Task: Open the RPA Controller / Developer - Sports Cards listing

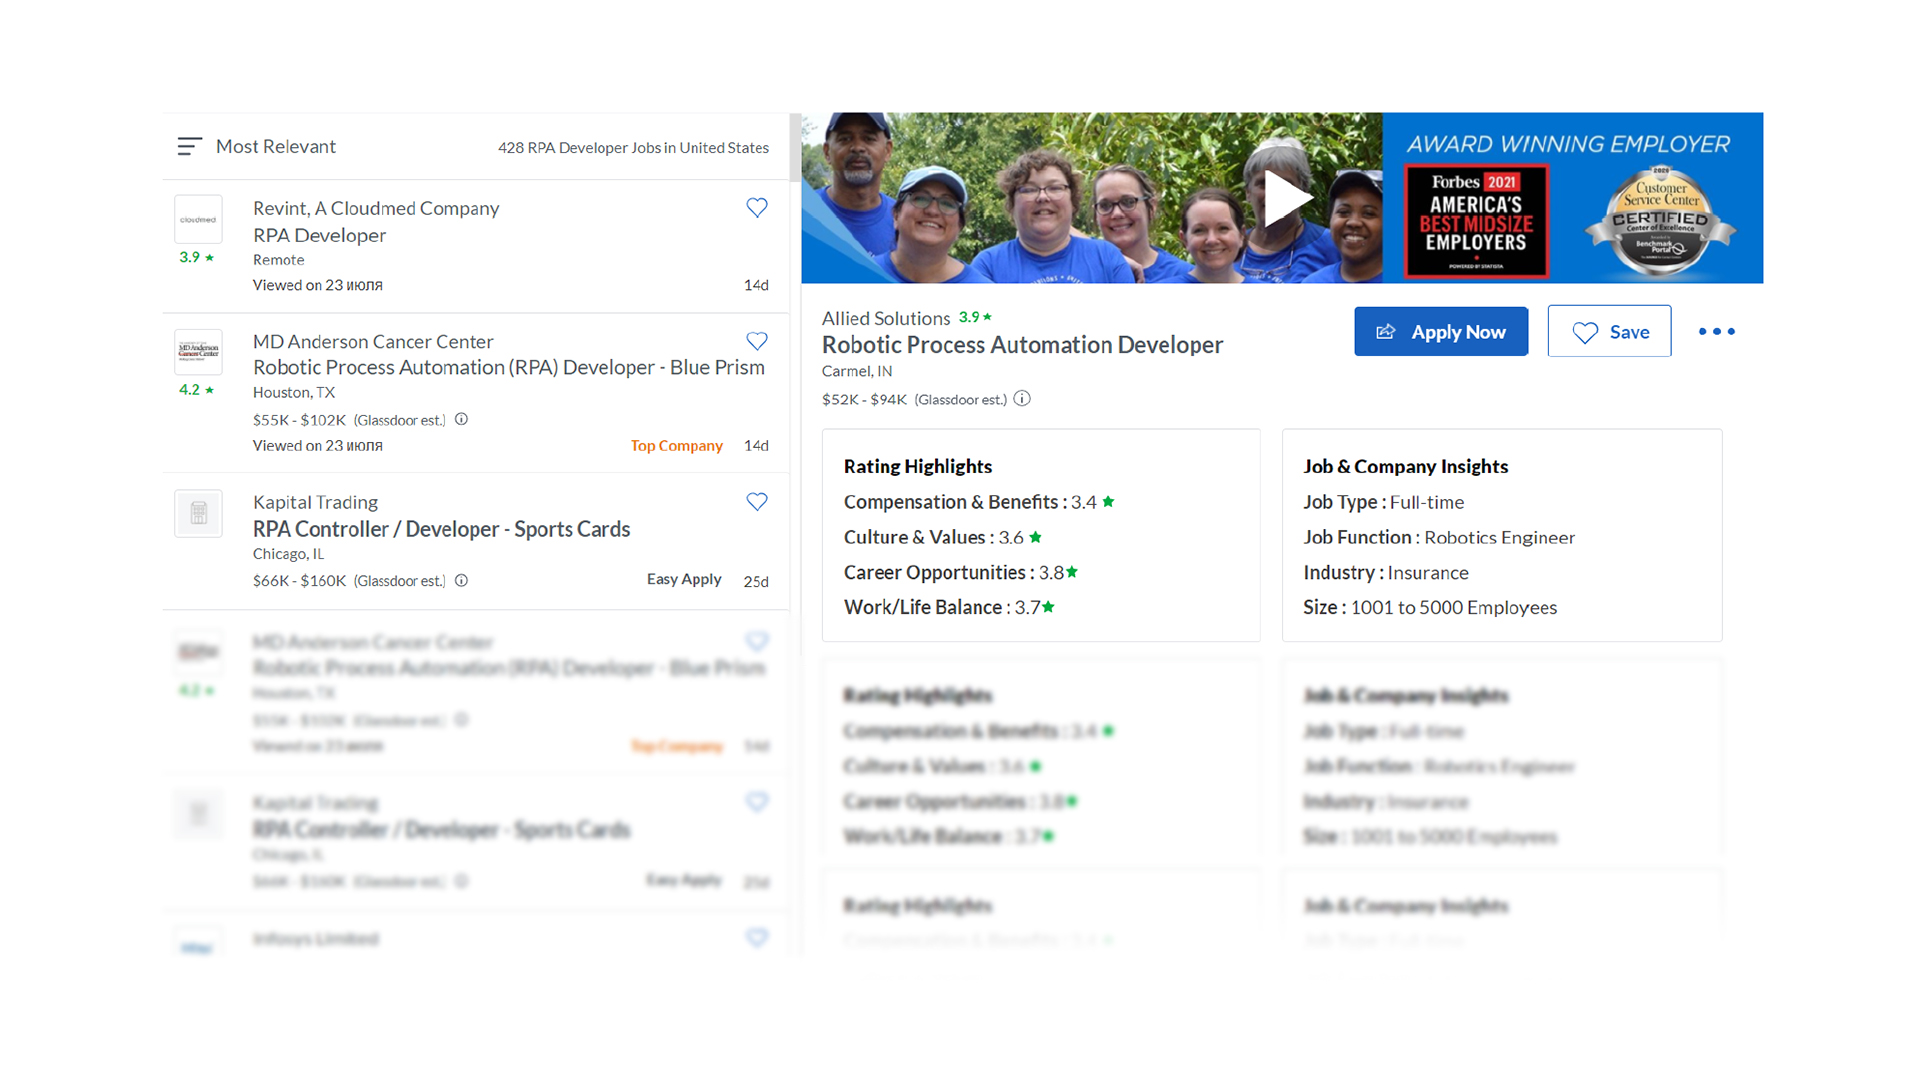Action: (x=441, y=529)
